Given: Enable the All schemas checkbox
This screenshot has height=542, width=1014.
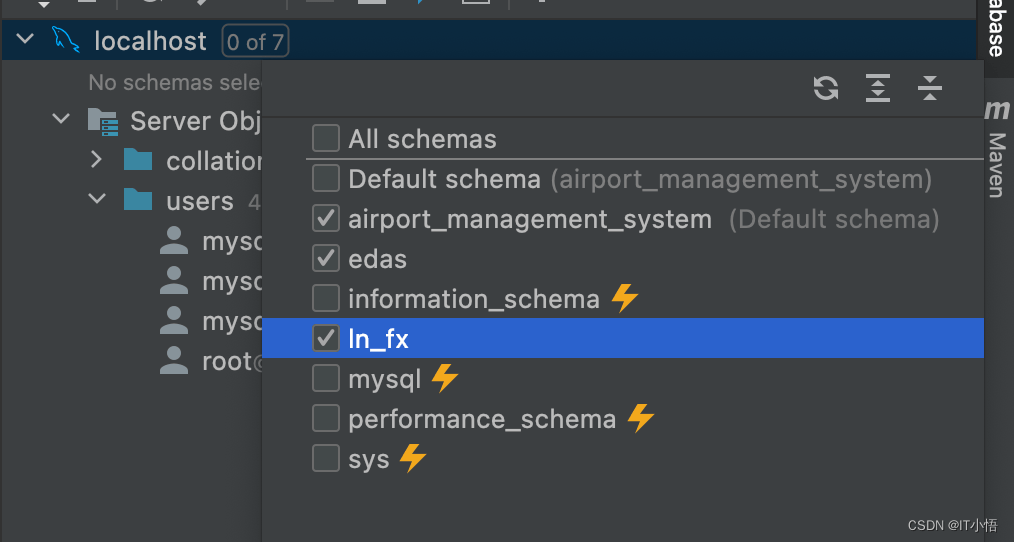Looking at the screenshot, I should point(326,138).
